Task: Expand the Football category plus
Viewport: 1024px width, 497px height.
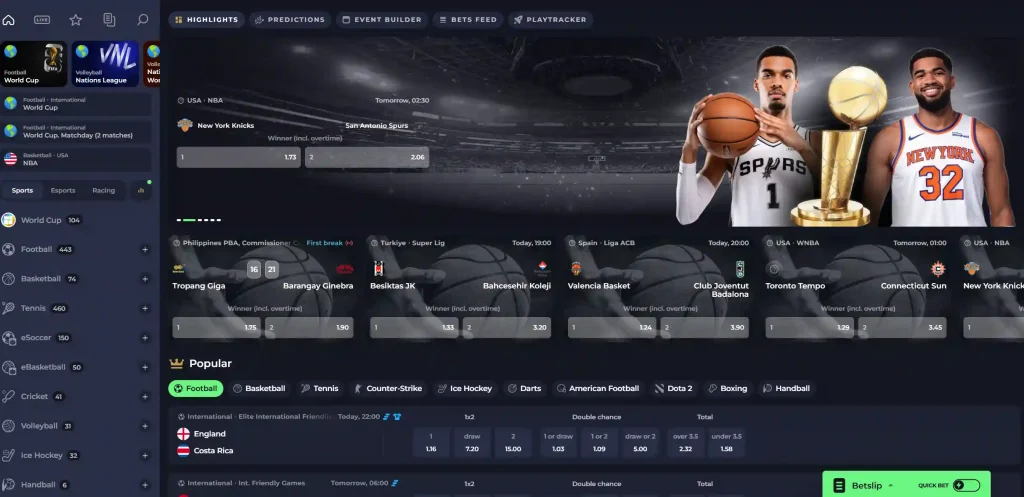Action: [x=145, y=249]
